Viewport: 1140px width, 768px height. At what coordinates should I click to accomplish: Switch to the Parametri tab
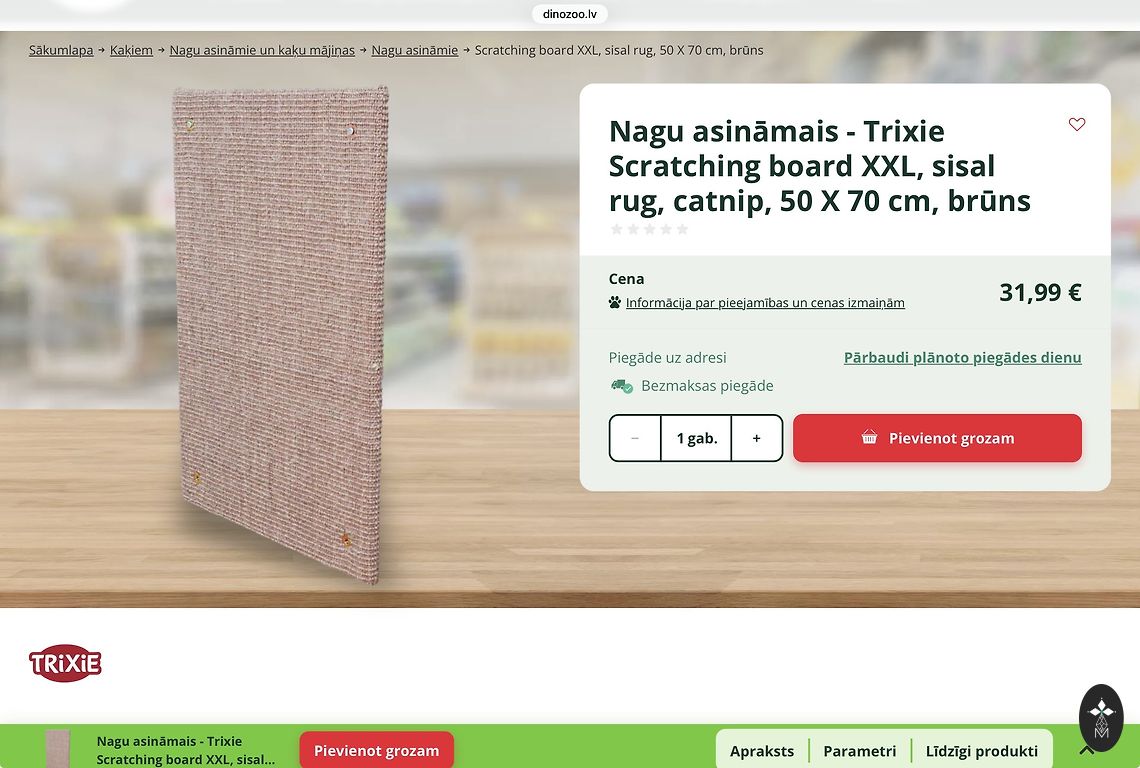pos(859,751)
